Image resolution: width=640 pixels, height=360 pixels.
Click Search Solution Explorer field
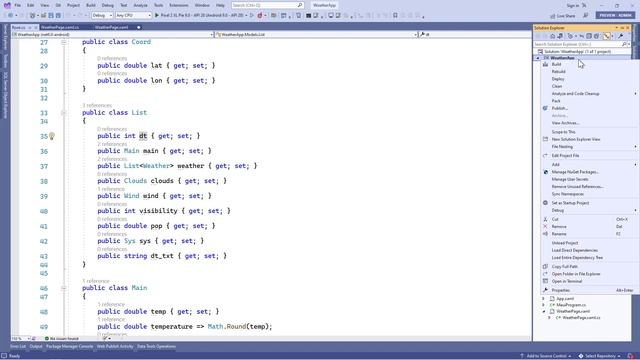click(581, 44)
